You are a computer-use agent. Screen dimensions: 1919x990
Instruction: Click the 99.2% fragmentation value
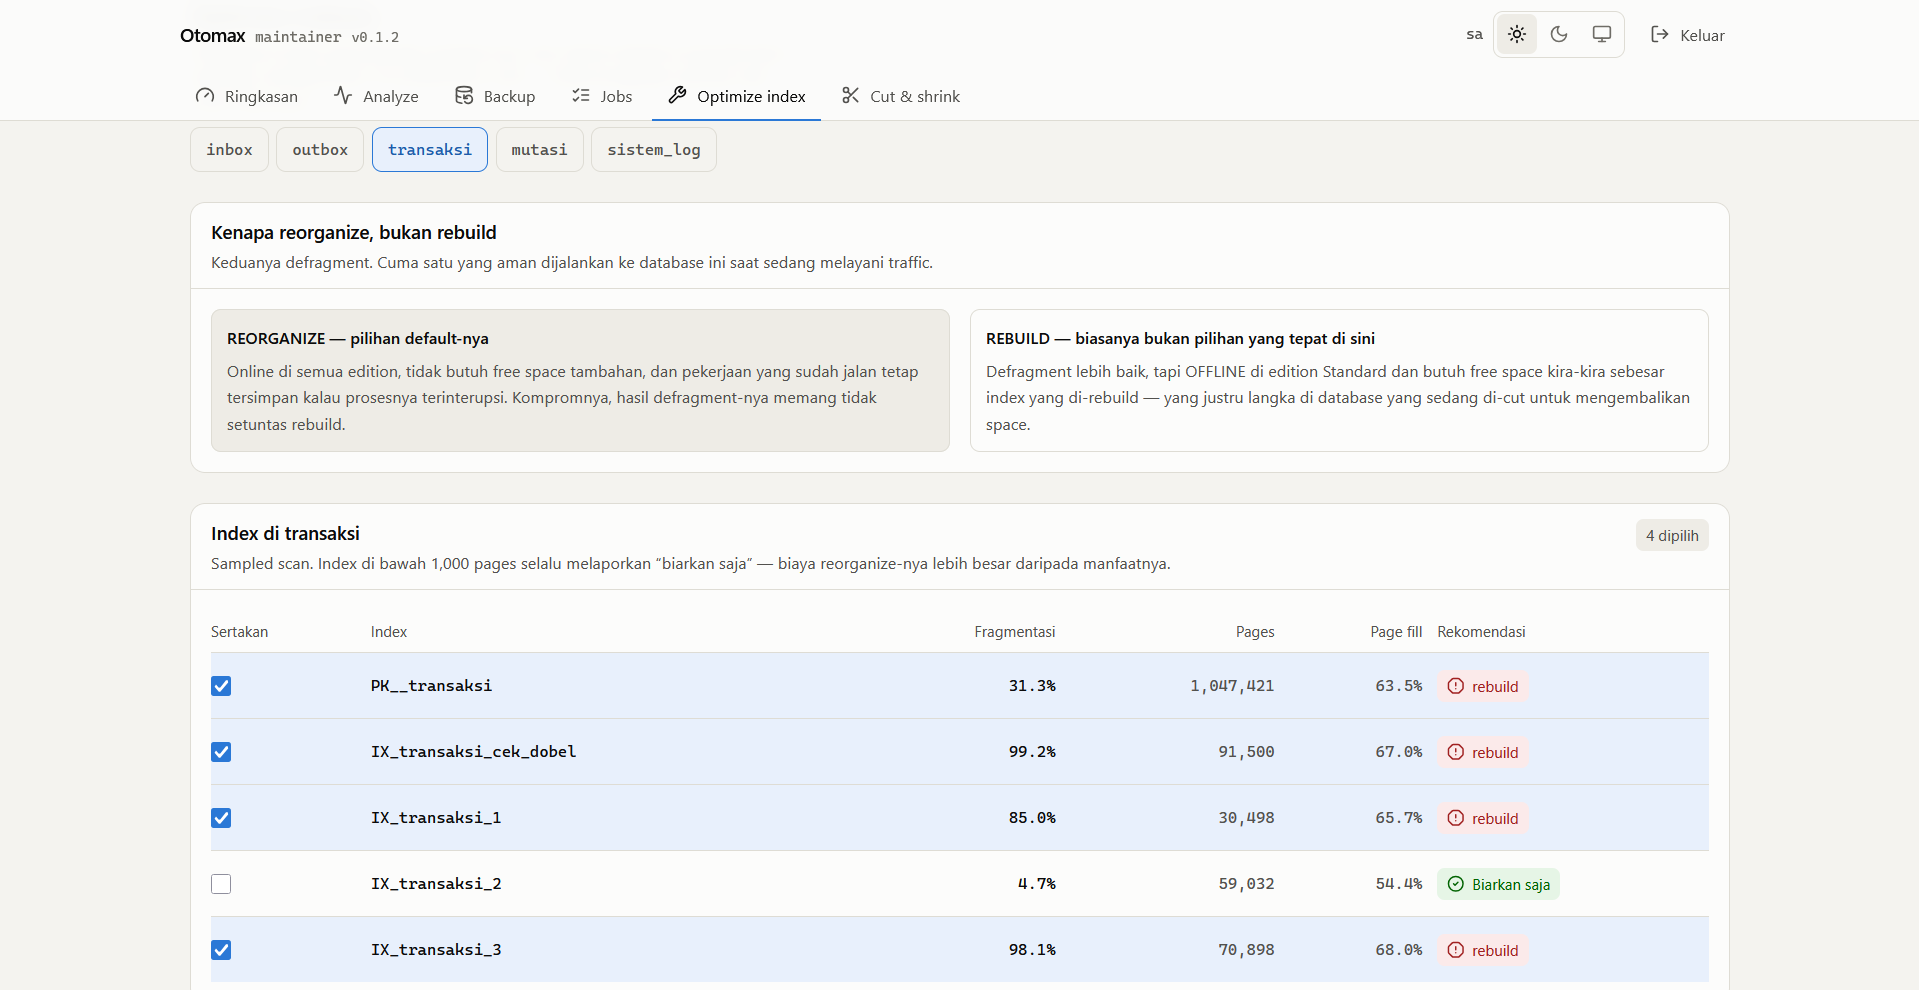point(1032,752)
